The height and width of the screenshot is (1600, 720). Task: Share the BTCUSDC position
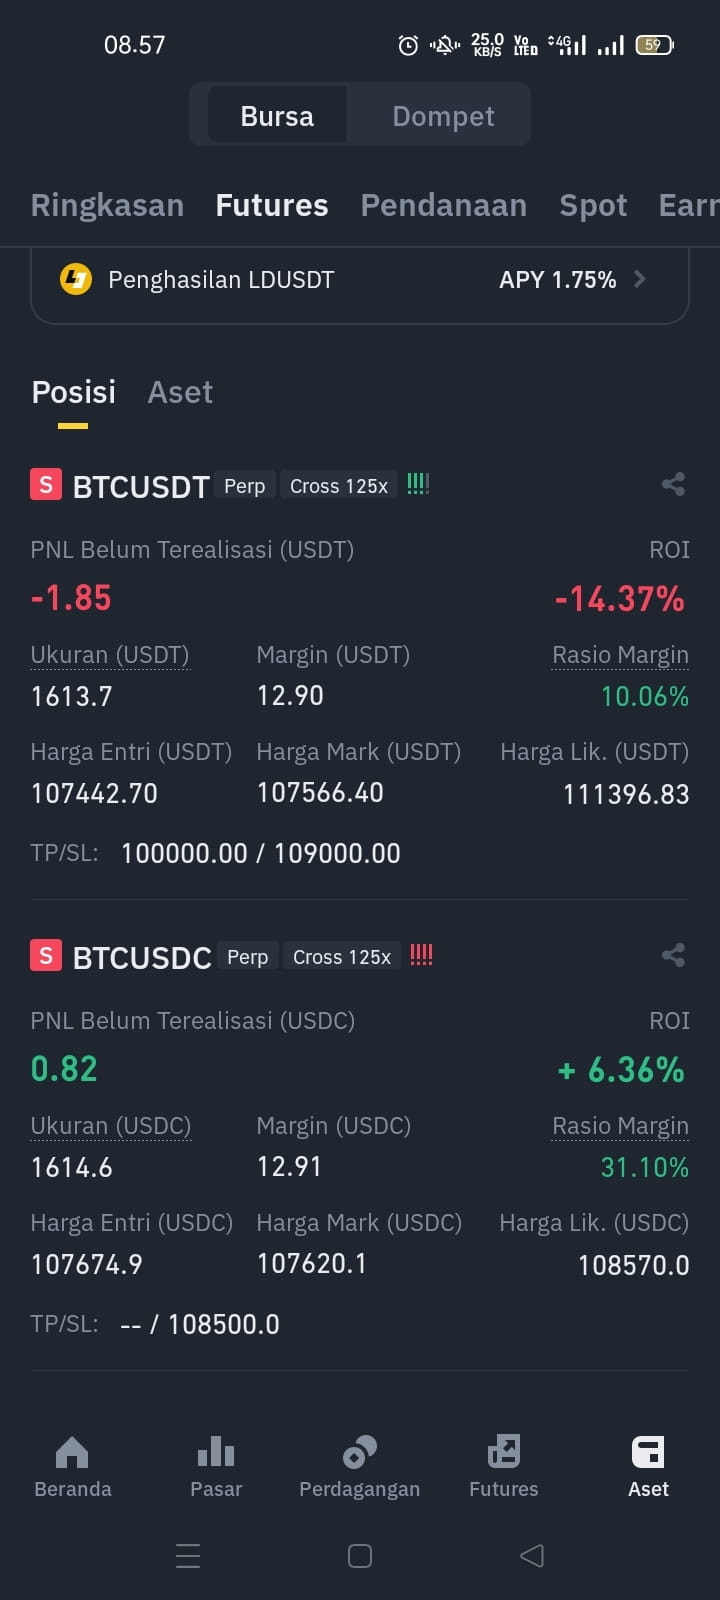(x=673, y=956)
